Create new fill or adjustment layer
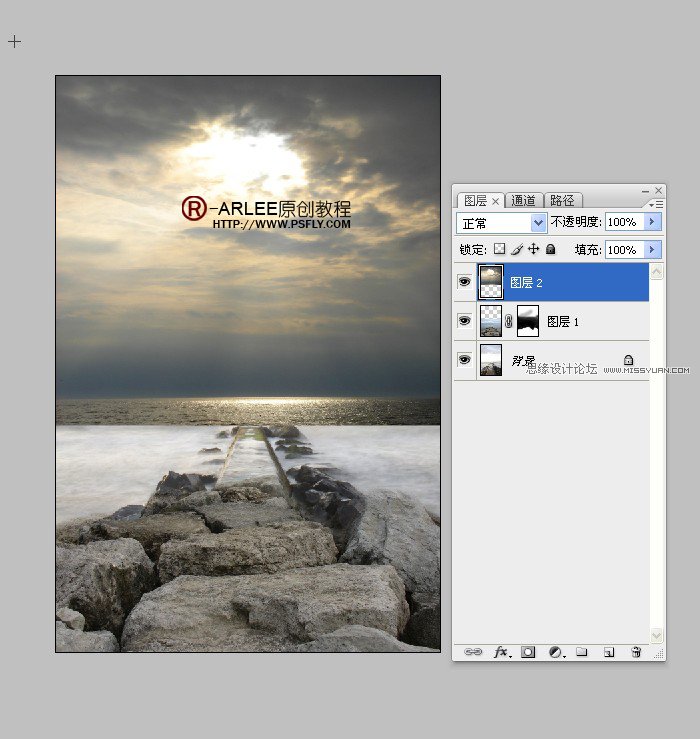 (x=556, y=652)
